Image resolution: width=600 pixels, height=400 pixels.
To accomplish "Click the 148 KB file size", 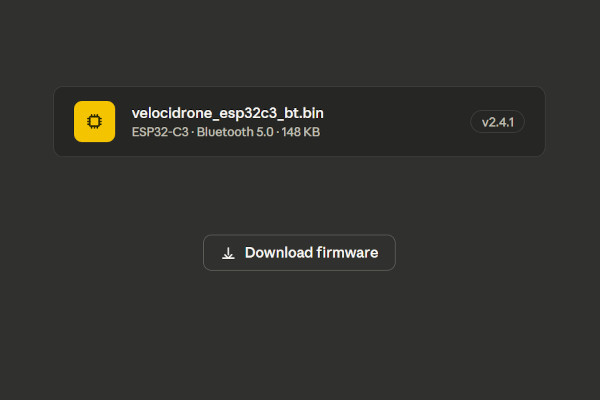I will 300,132.
